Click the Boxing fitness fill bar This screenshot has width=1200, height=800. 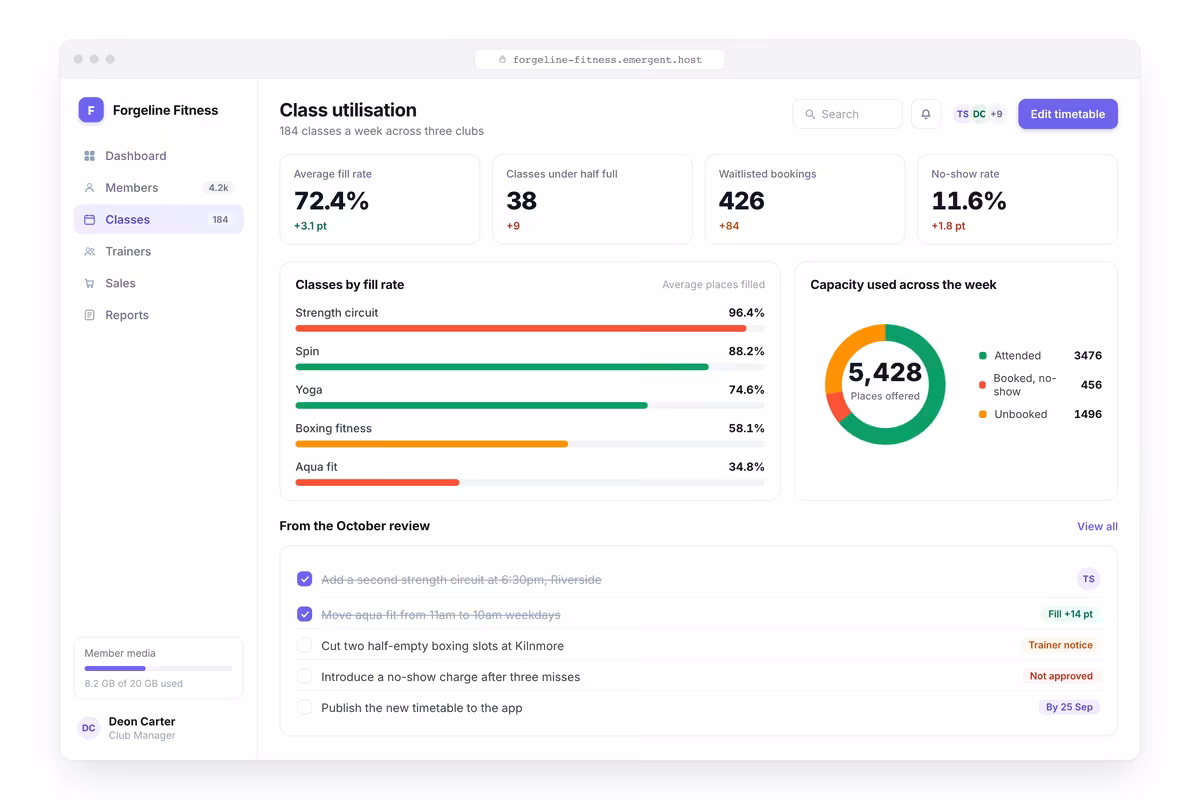click(530, 444)
